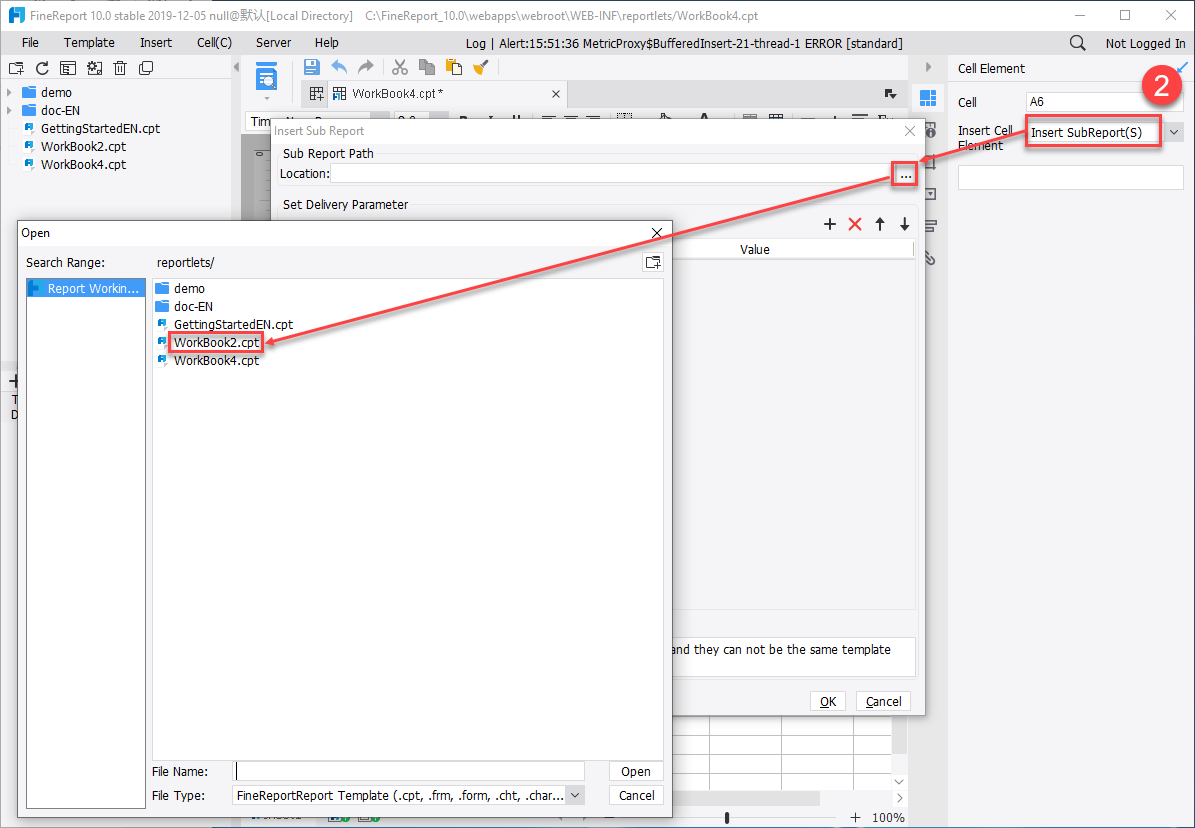Select the Cut scissors icon

pyautogui.click(x=399, y=66)
